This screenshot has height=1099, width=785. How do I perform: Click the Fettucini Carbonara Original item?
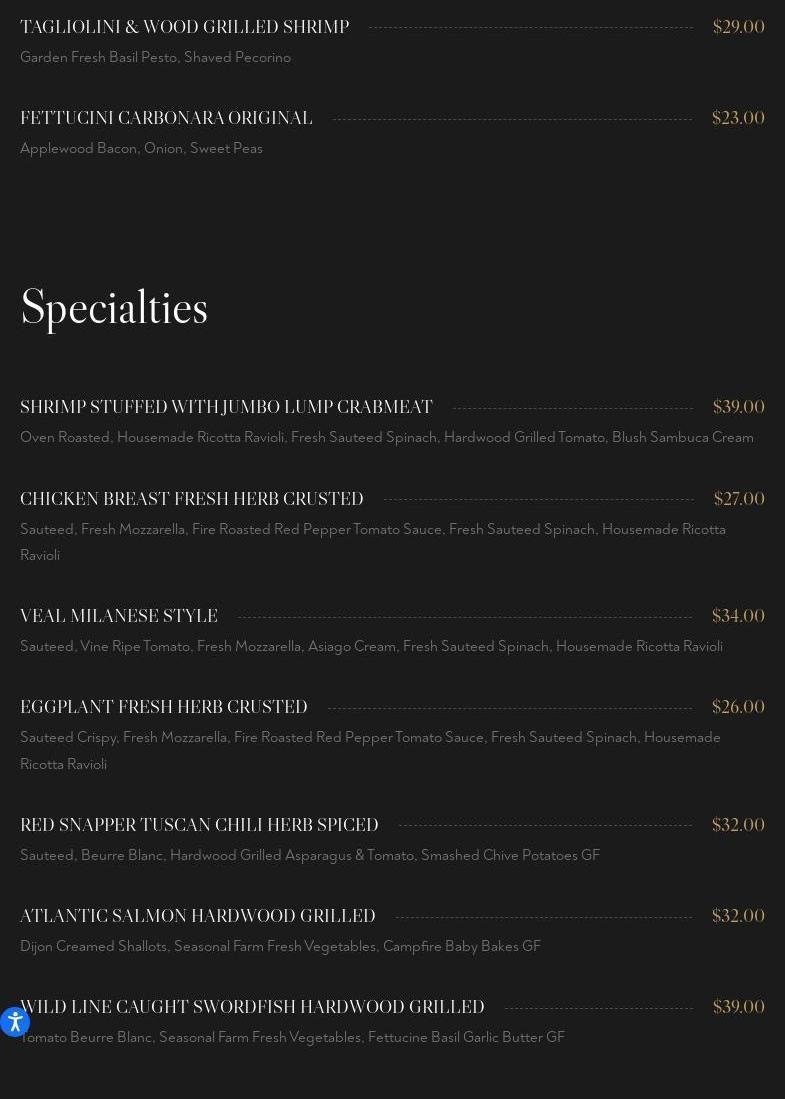166,118
